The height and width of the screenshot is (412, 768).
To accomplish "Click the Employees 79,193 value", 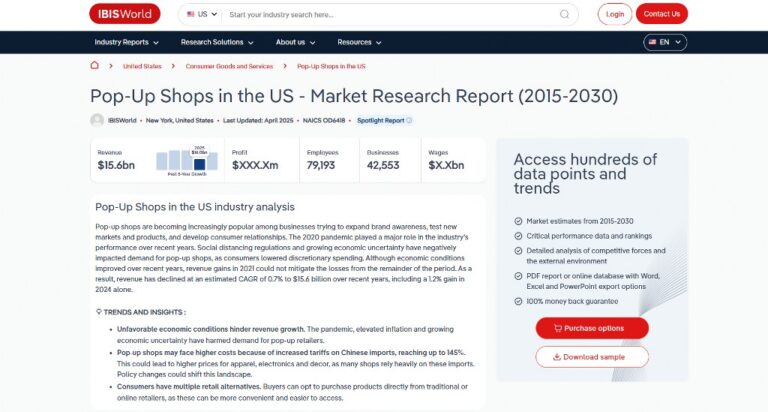I will tap(321, 166).
